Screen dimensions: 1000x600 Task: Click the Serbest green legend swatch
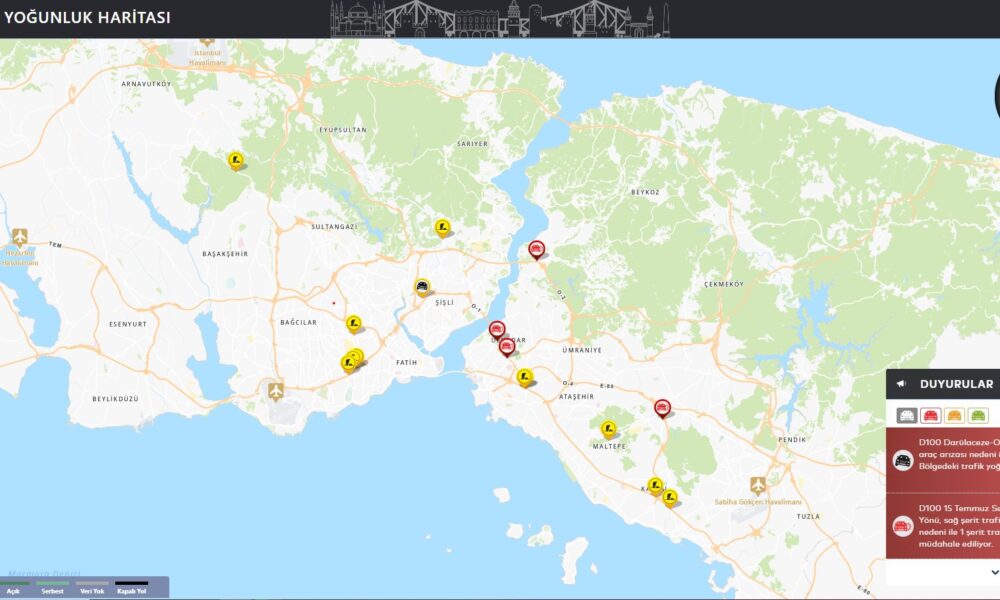click(x=53, y=583)
